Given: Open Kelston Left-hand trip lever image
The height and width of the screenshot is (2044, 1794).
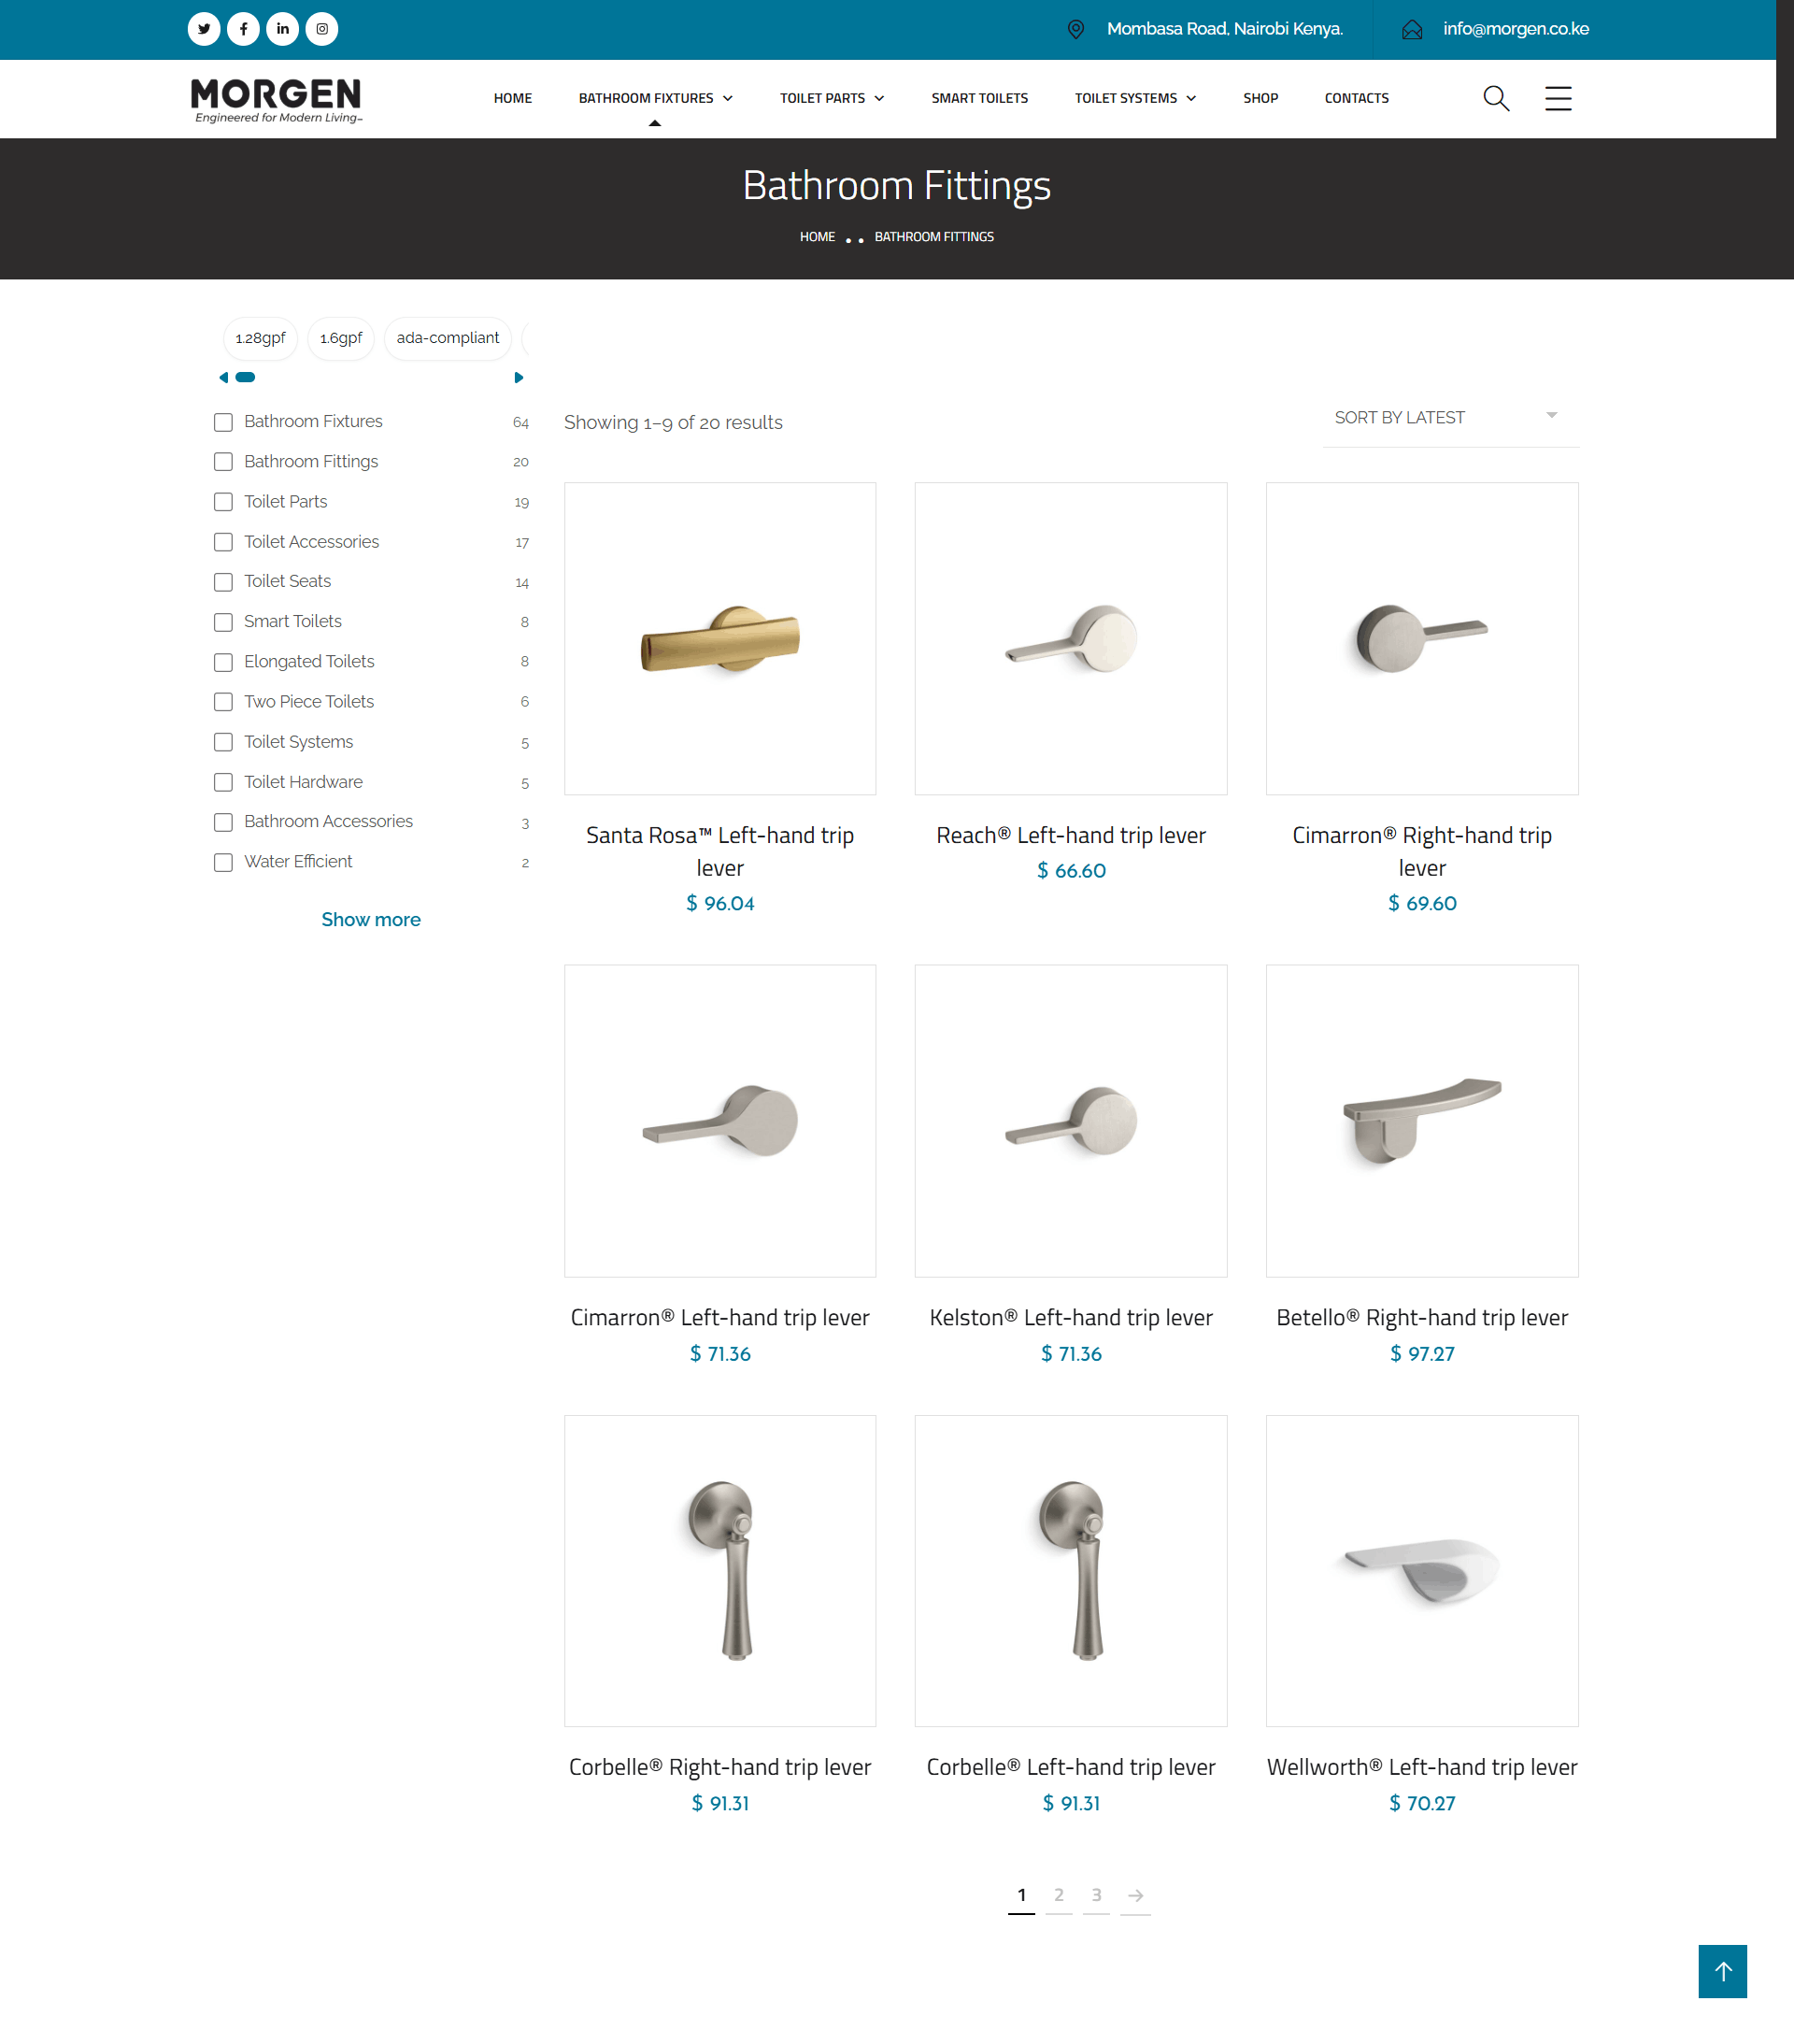Looking at the screenshot, I should tap(1071, 1121).
